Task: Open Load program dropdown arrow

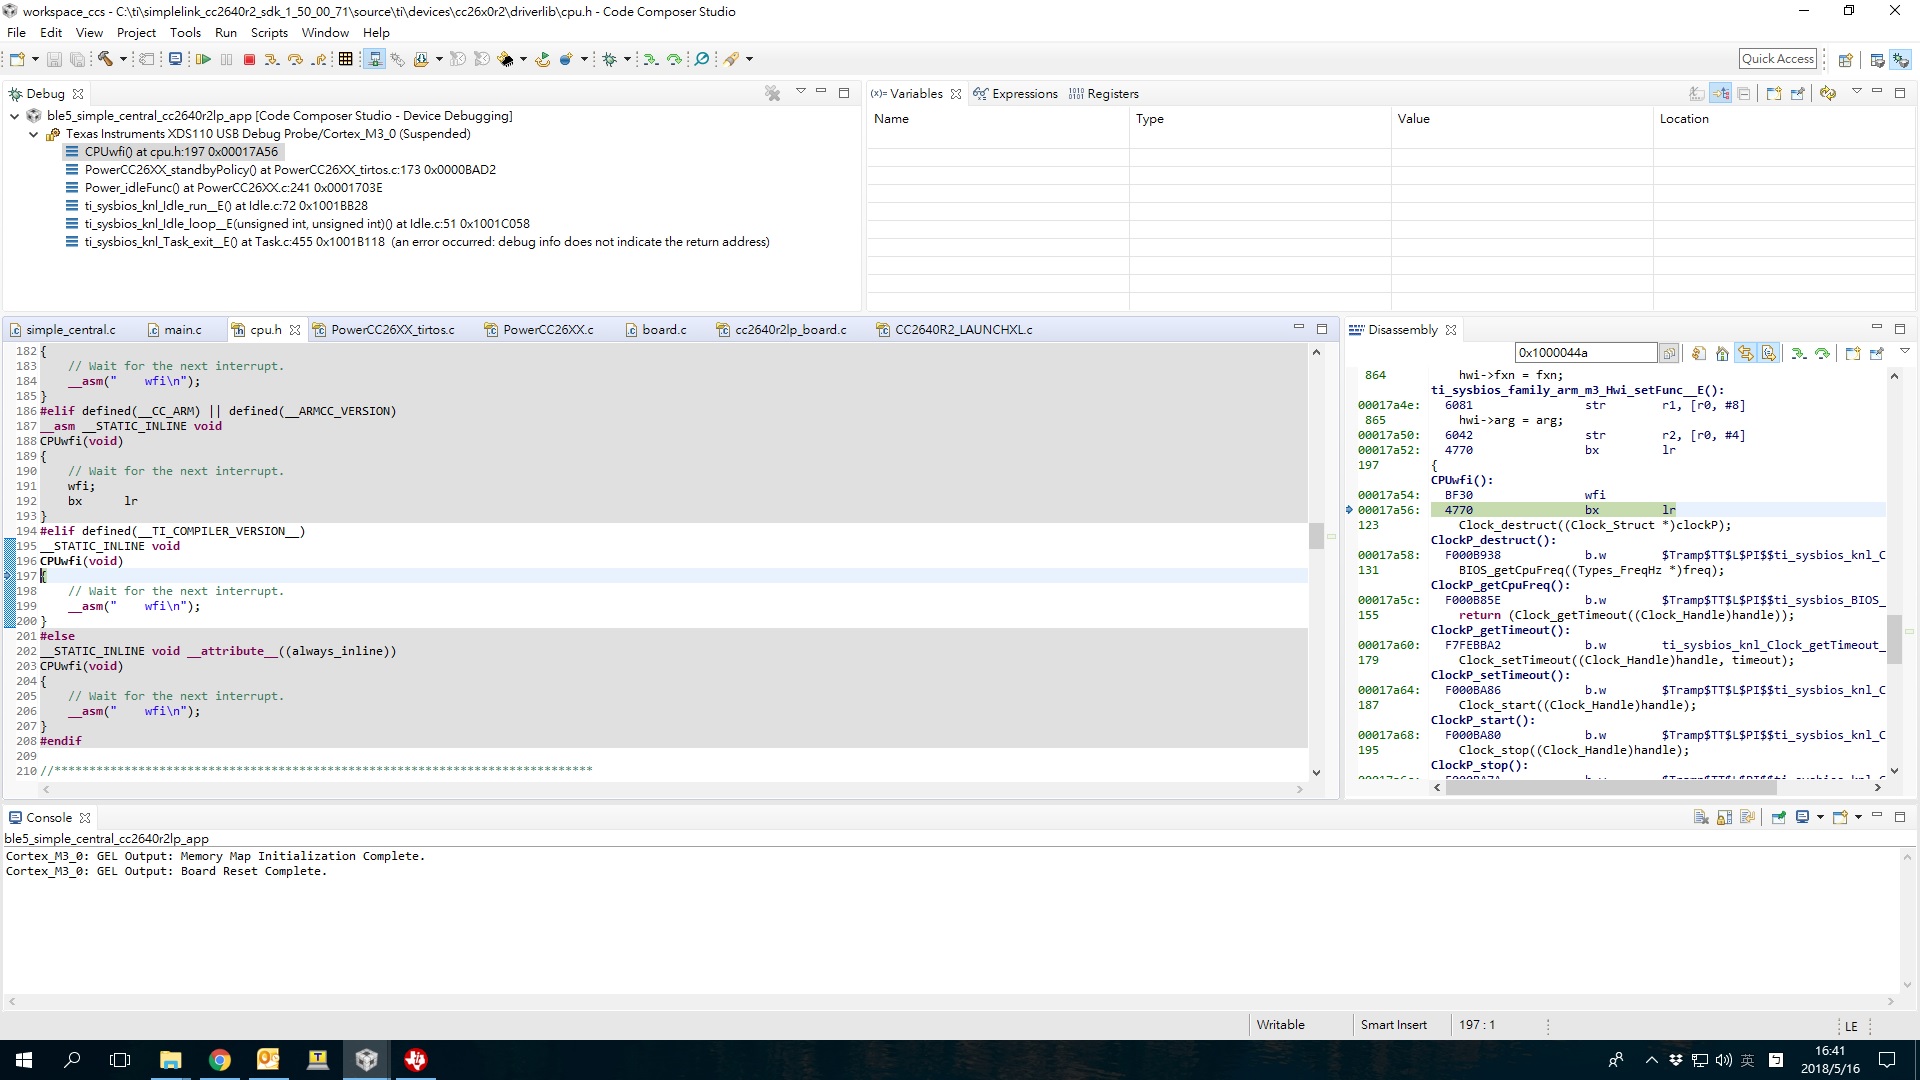Action: (x=439, y=59)
